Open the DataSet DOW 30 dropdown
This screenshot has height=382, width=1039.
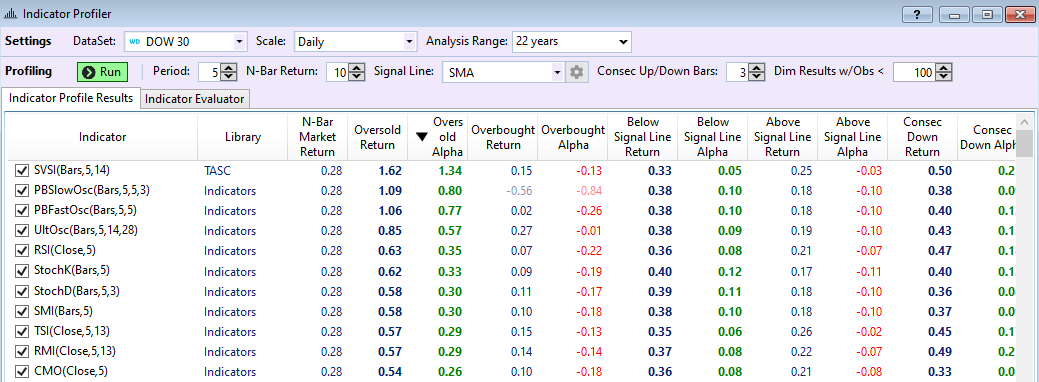[239, 42]
